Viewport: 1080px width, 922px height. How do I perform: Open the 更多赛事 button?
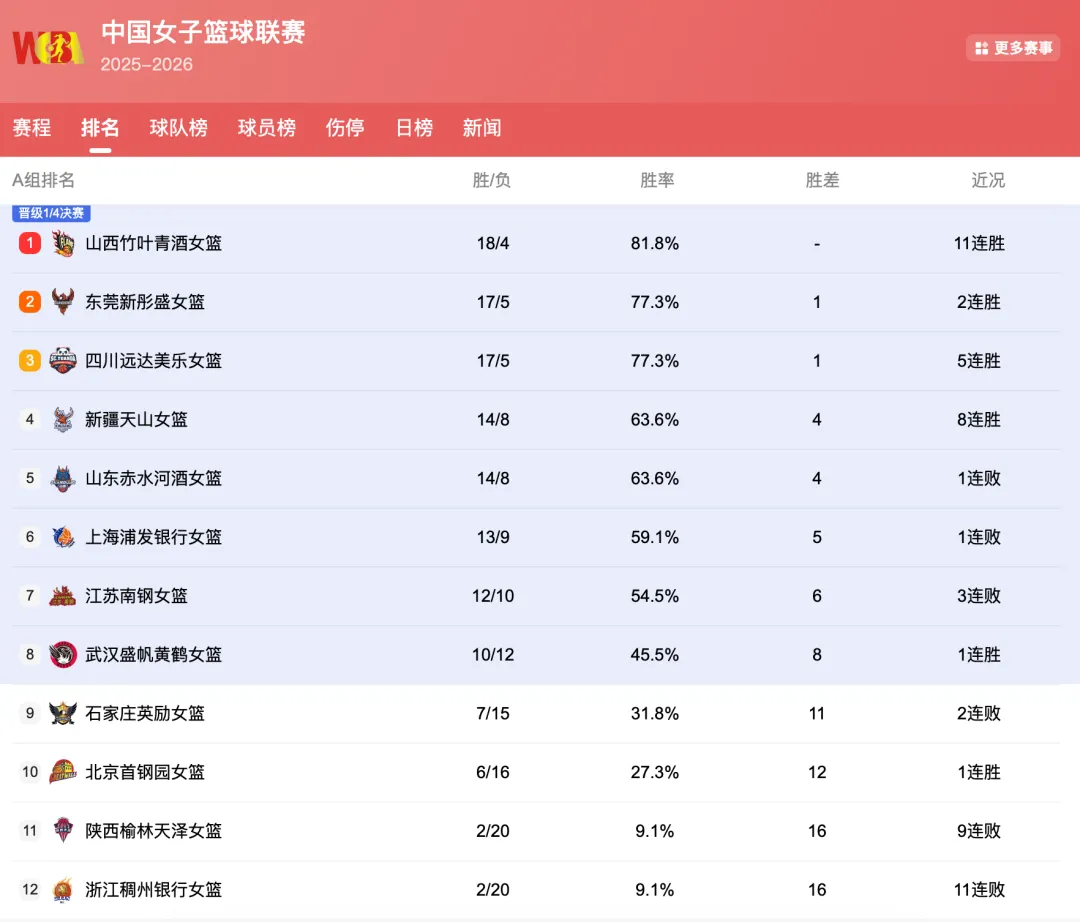coord(1012,48)
